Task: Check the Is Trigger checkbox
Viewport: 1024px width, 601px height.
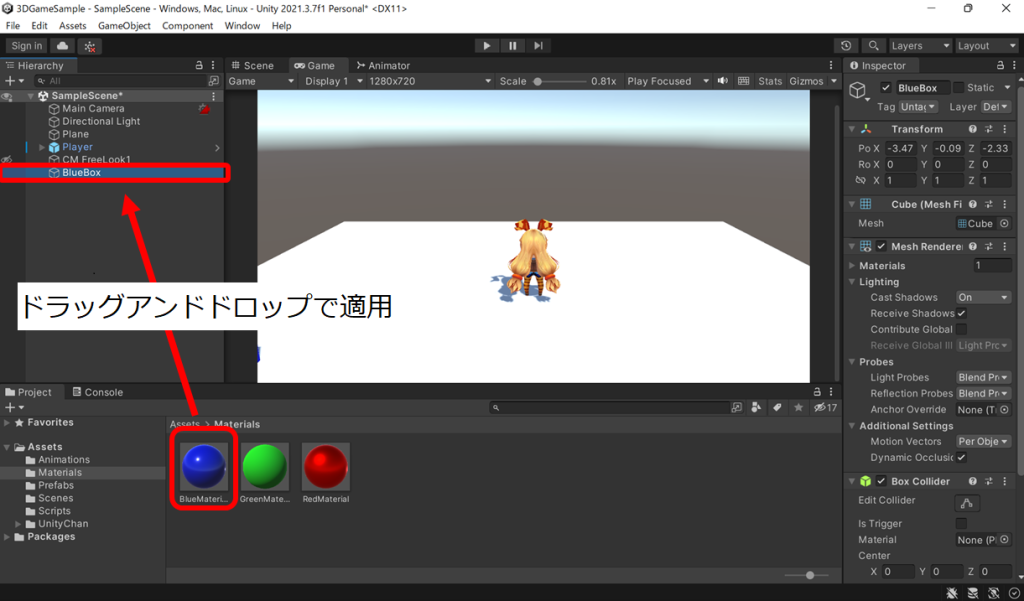Action: [962, 523]
